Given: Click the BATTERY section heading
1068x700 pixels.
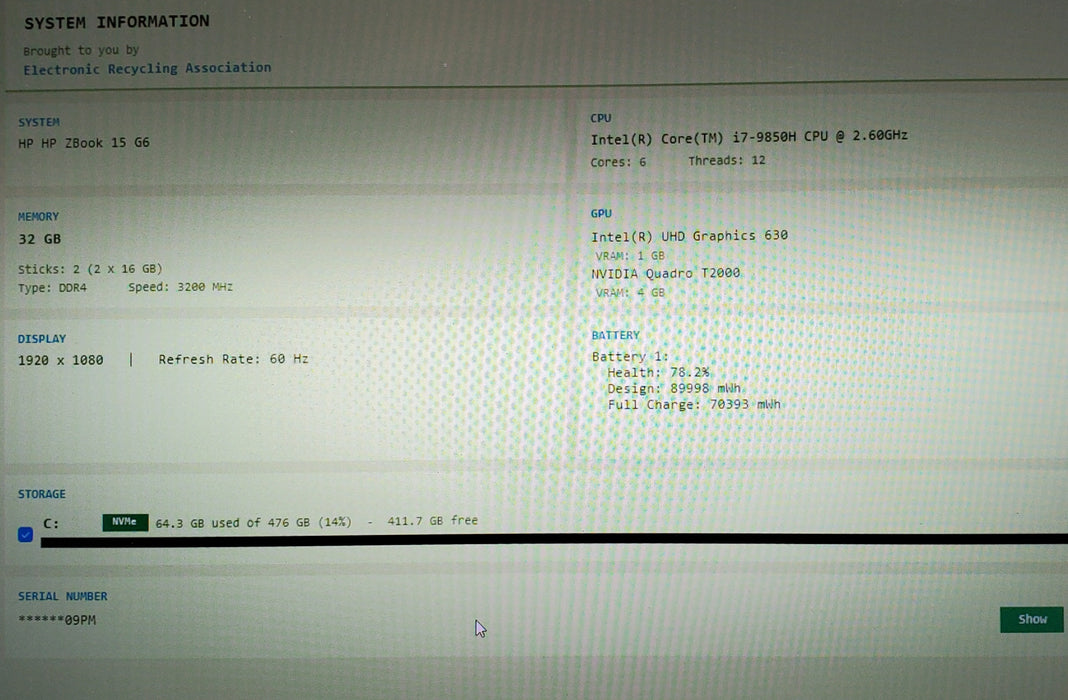Looking at the screenshot, I should (x=616, y=335).
